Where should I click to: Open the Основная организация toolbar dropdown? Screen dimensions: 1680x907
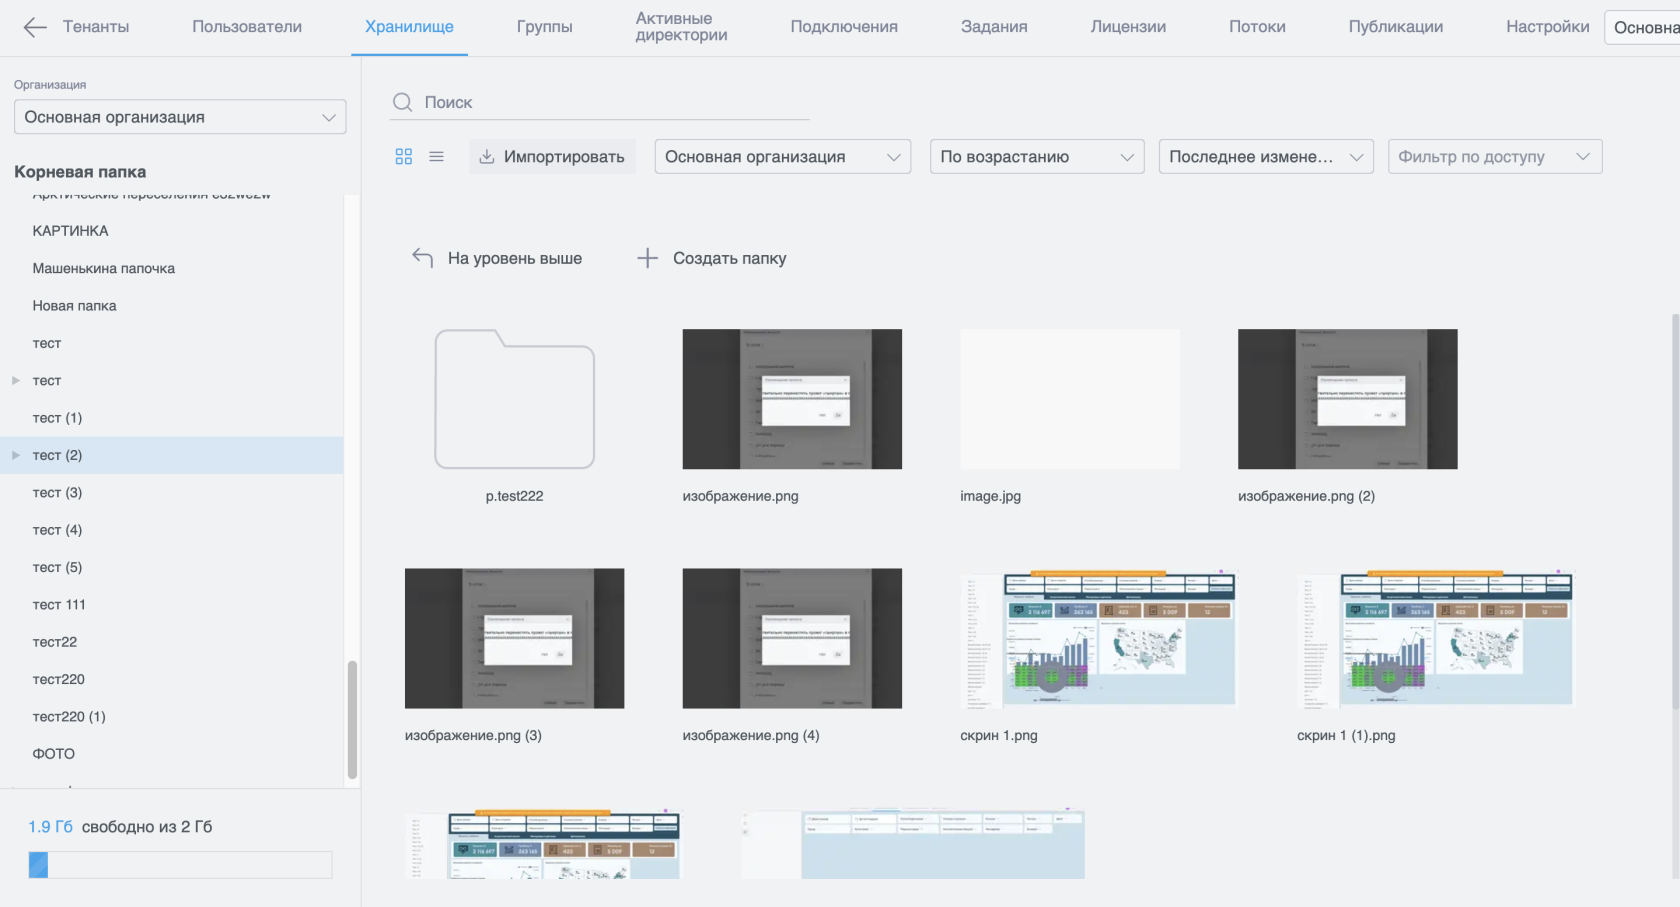(x=782, y=156)
